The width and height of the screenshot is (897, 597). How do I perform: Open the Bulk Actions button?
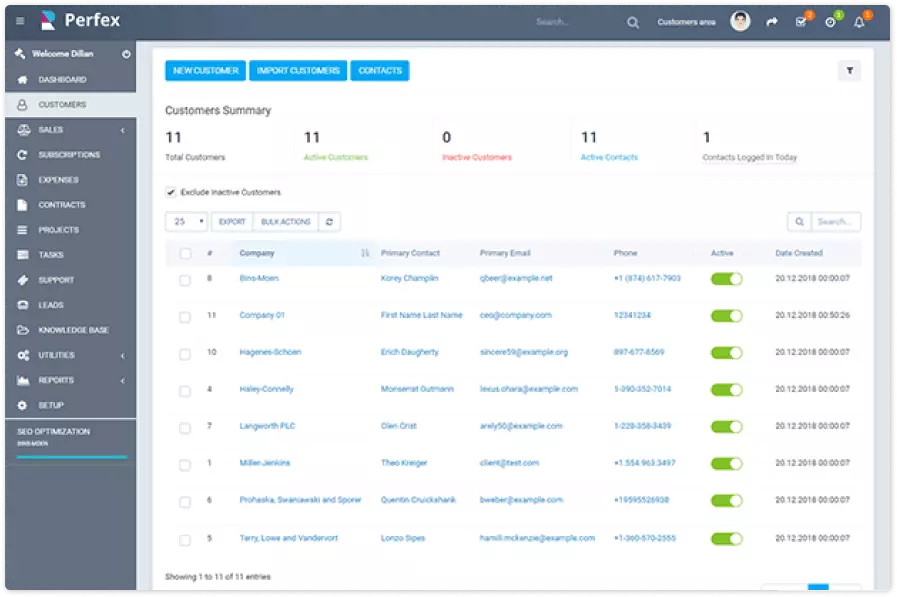coord(285,222)
